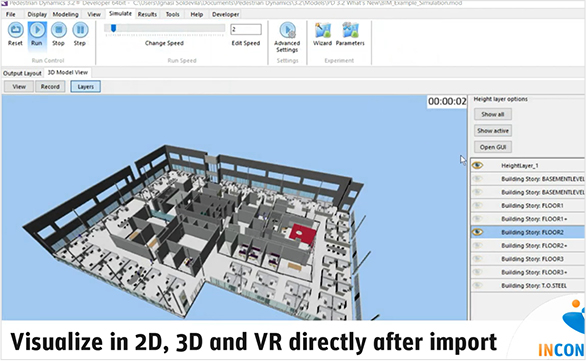Screen dimensions: 586x361
Task: Hide Building Story FLOOR2 via eye icon
Action: click(477, 232)
